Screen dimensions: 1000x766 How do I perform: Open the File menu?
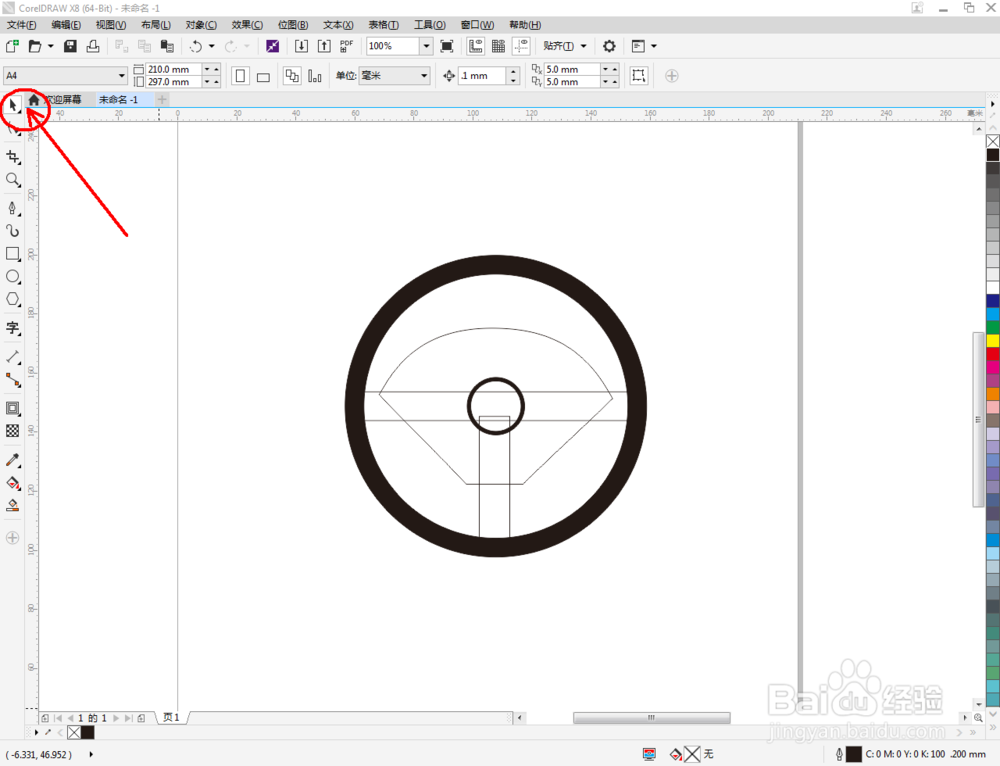(22, 25)
